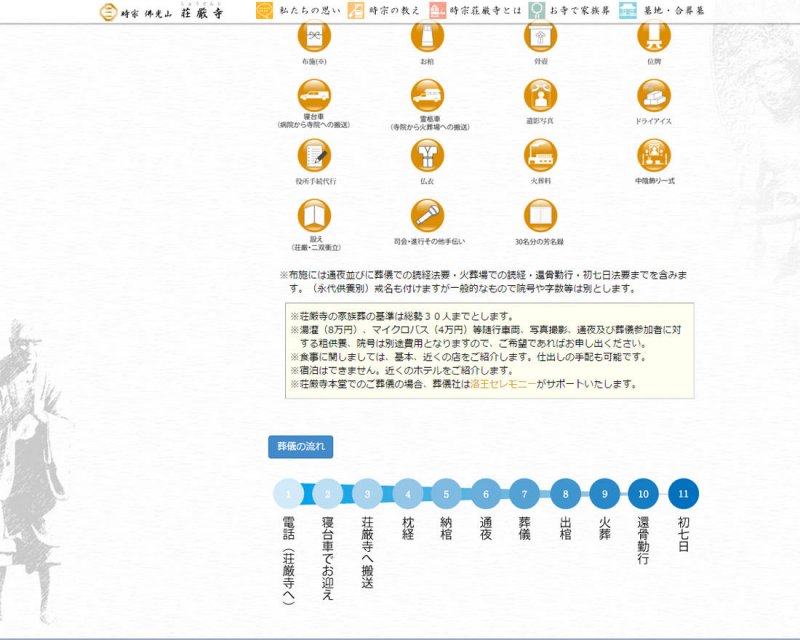Open the お寺で家族葬 menu item
Viewport: 800px width, 640px height.
[568, 12]
